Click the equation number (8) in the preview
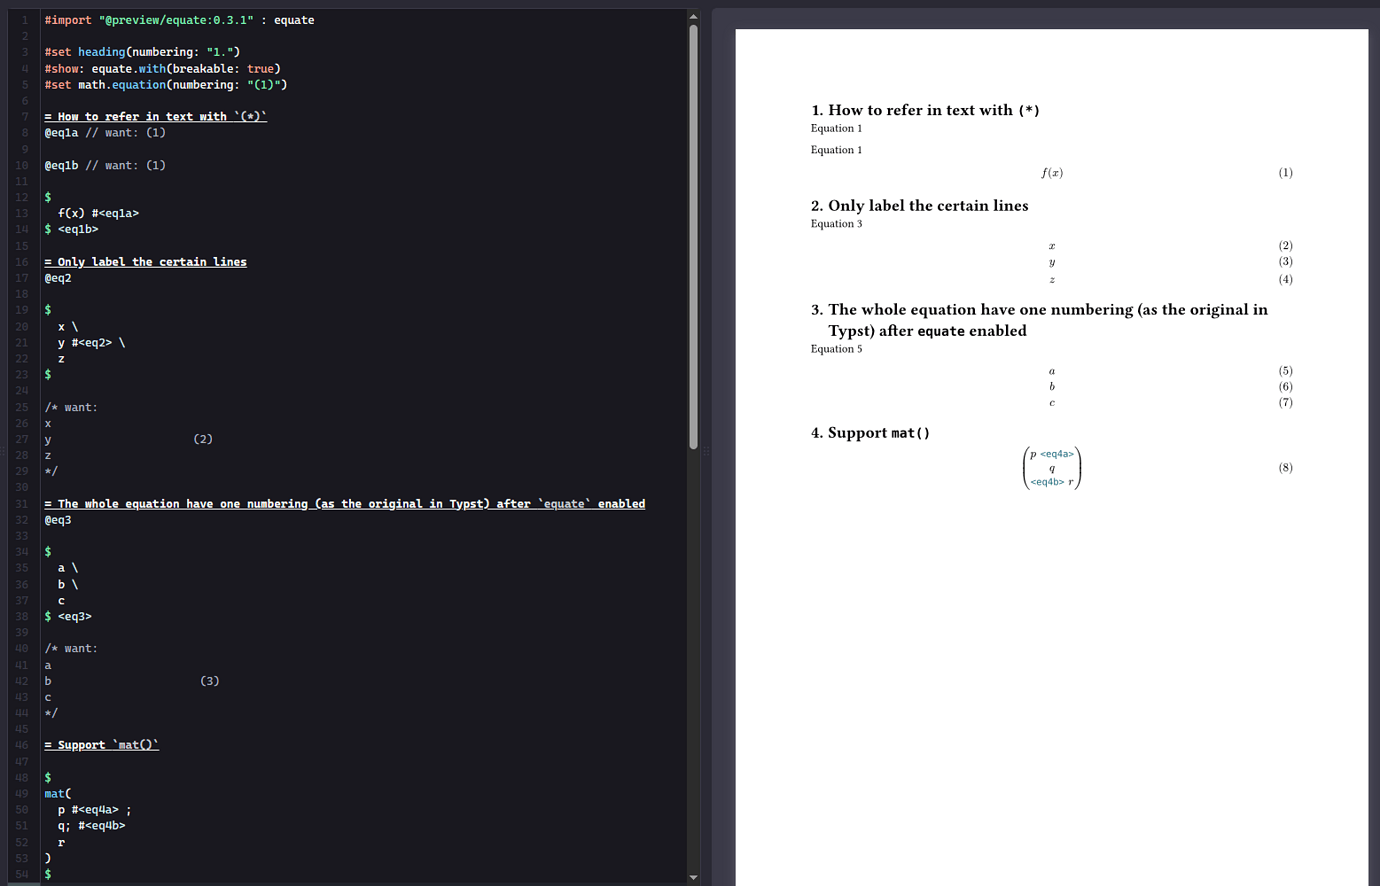1380x886 pixels. coord(1285,467)
